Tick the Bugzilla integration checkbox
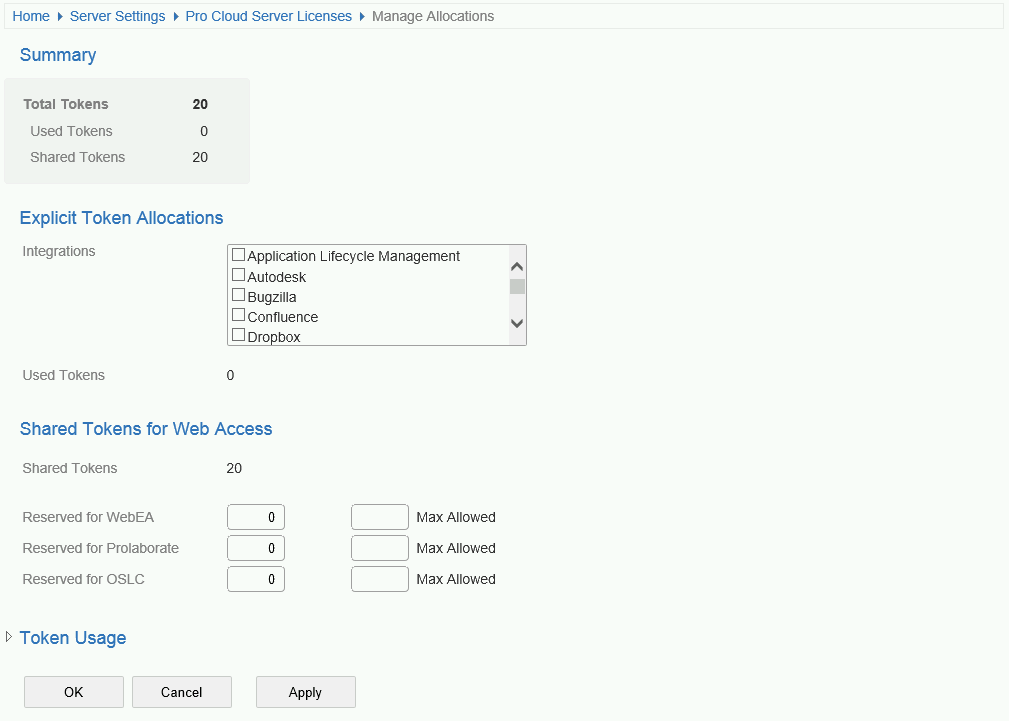The height and width of the screenshot is (721, 1009). tap(238, 295)
